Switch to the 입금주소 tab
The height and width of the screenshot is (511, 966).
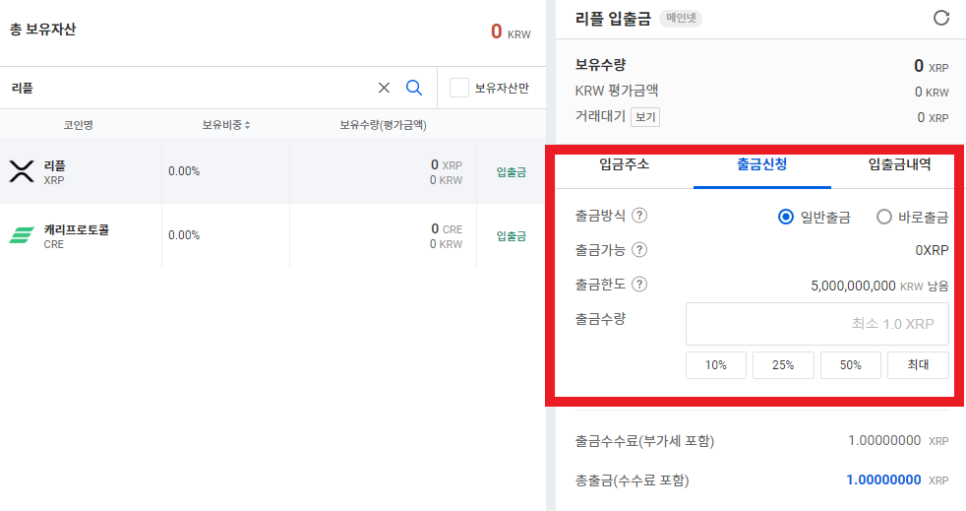click(624, 165)
